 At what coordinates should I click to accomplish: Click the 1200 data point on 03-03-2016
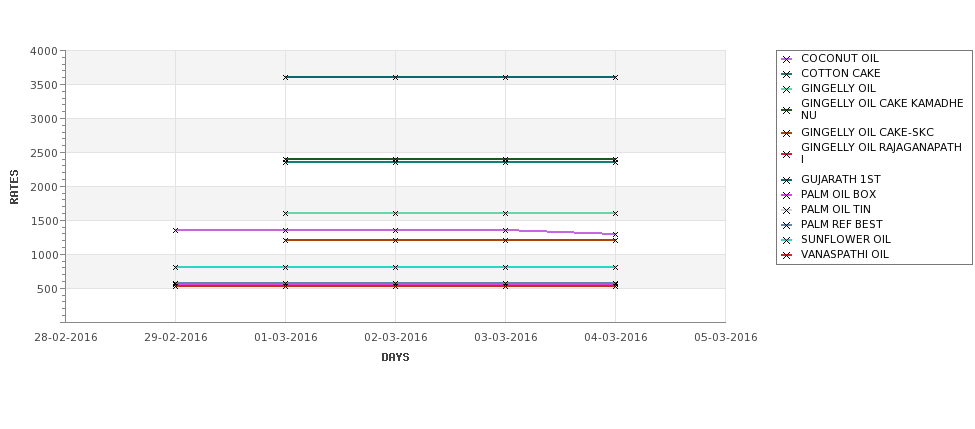[x=505, y=240]
